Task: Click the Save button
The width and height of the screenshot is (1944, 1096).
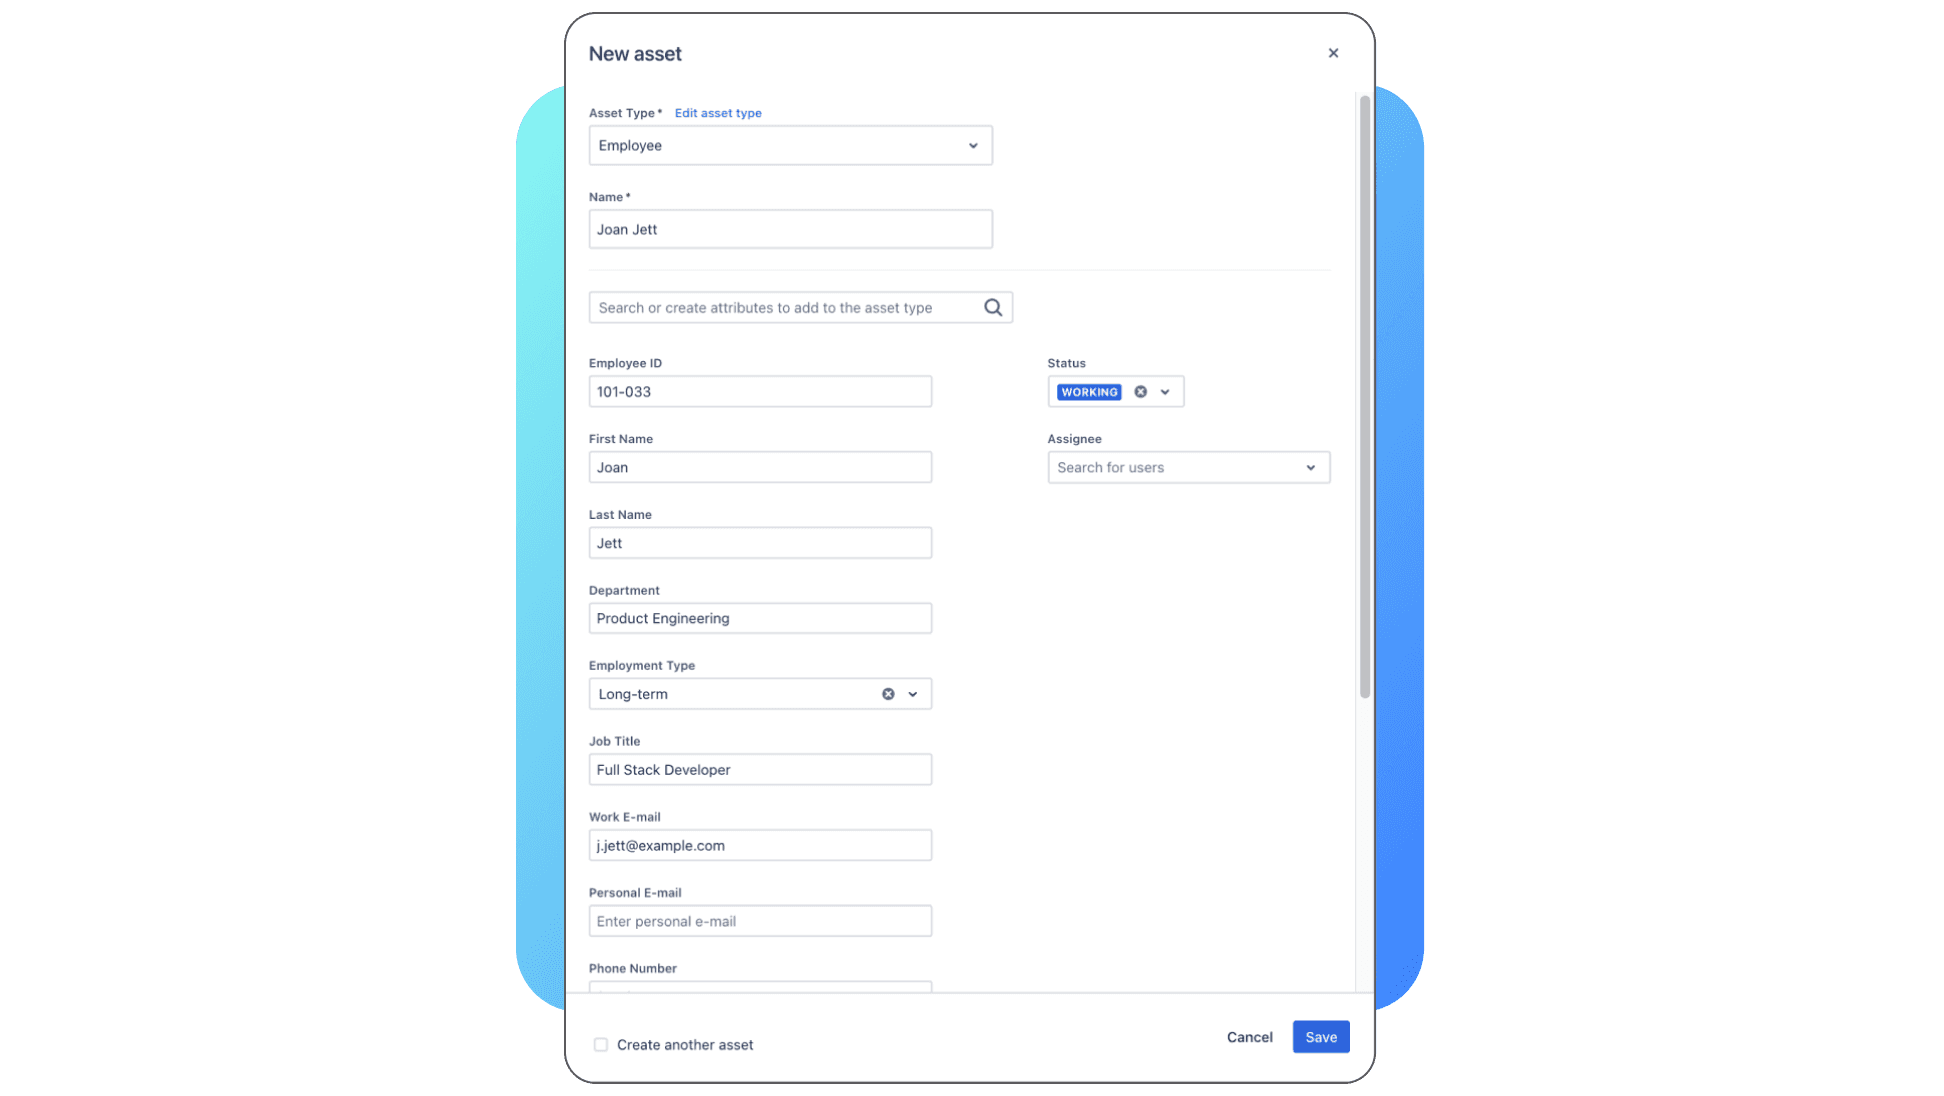Action: 1320,1036
